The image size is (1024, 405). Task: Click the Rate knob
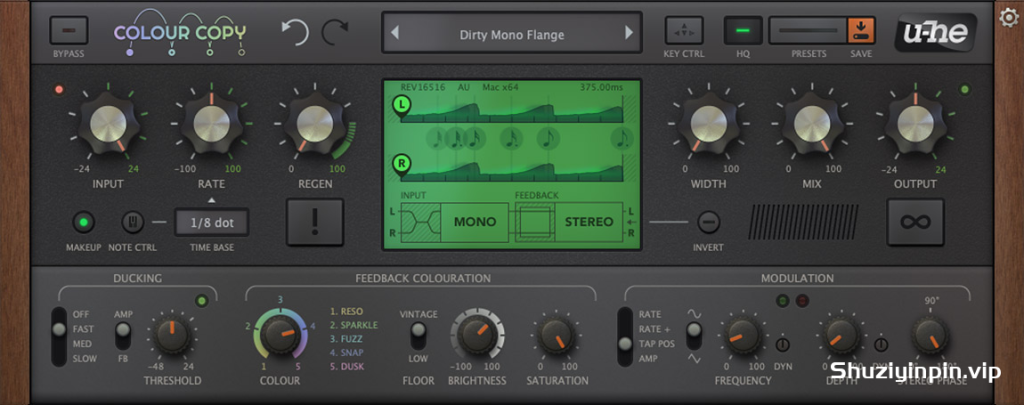tap(212, 123)
